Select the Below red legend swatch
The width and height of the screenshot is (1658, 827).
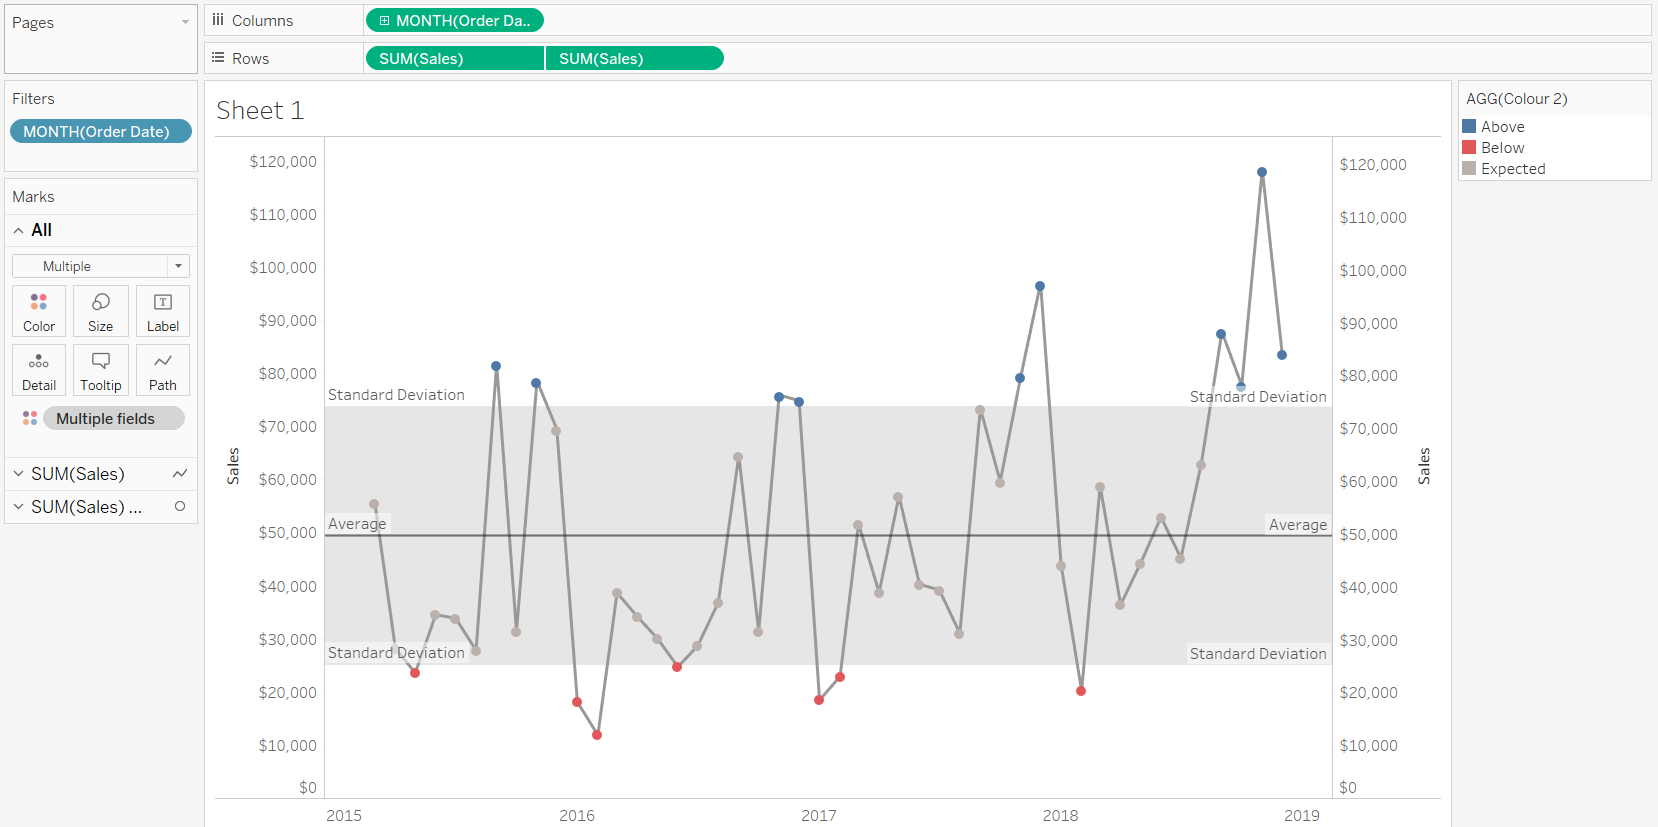click(x=1469, y=147)
